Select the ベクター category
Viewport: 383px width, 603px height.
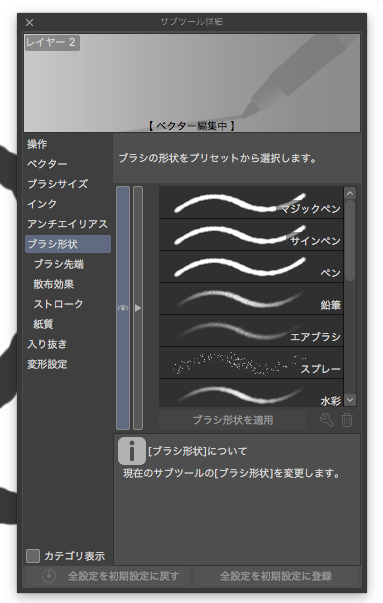pyautogui.click(x=47, y=164)
